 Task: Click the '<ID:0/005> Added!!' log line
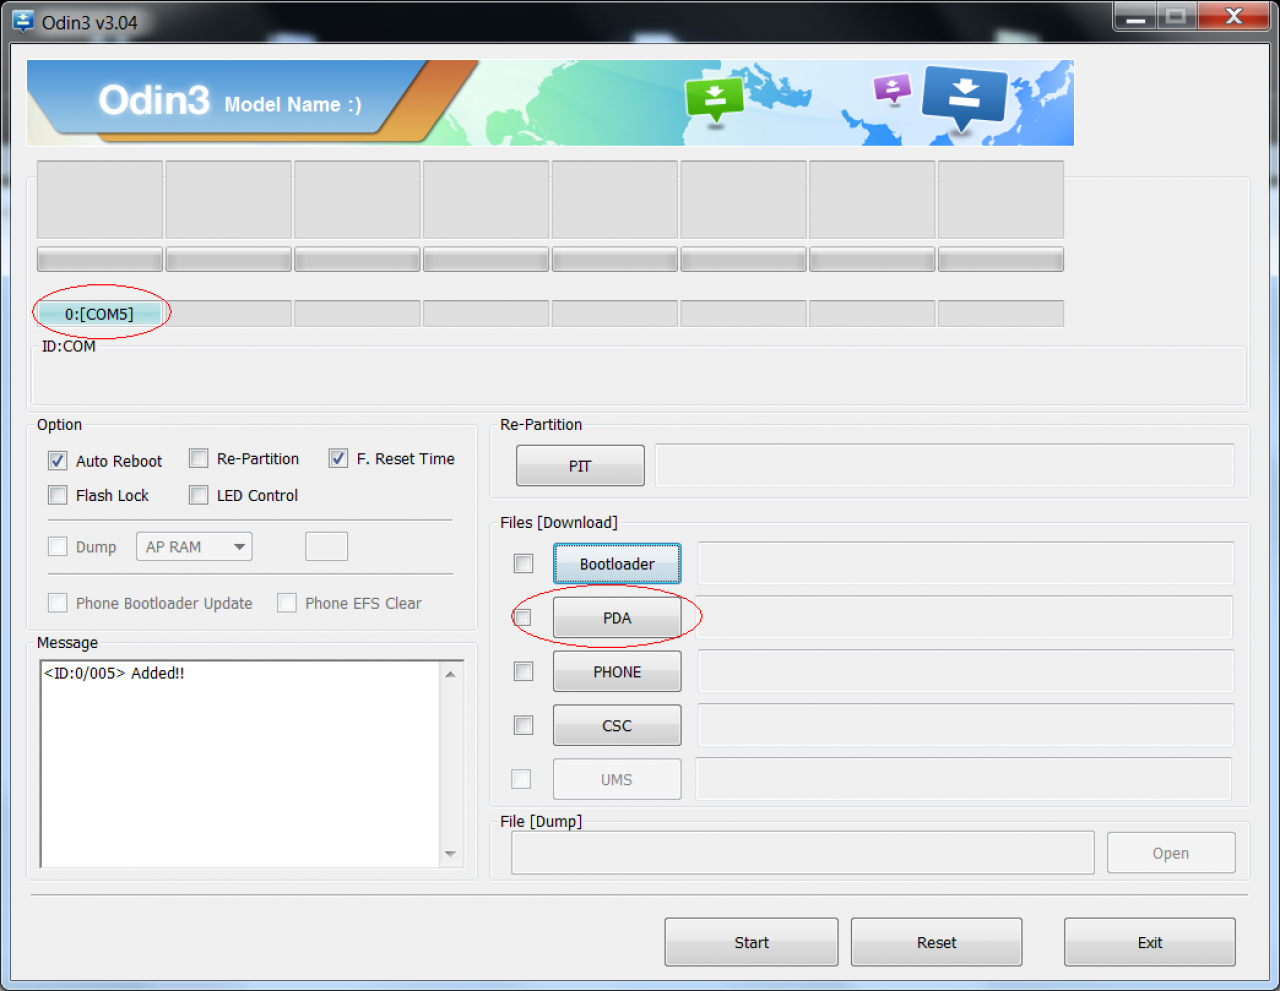point(114,673)
